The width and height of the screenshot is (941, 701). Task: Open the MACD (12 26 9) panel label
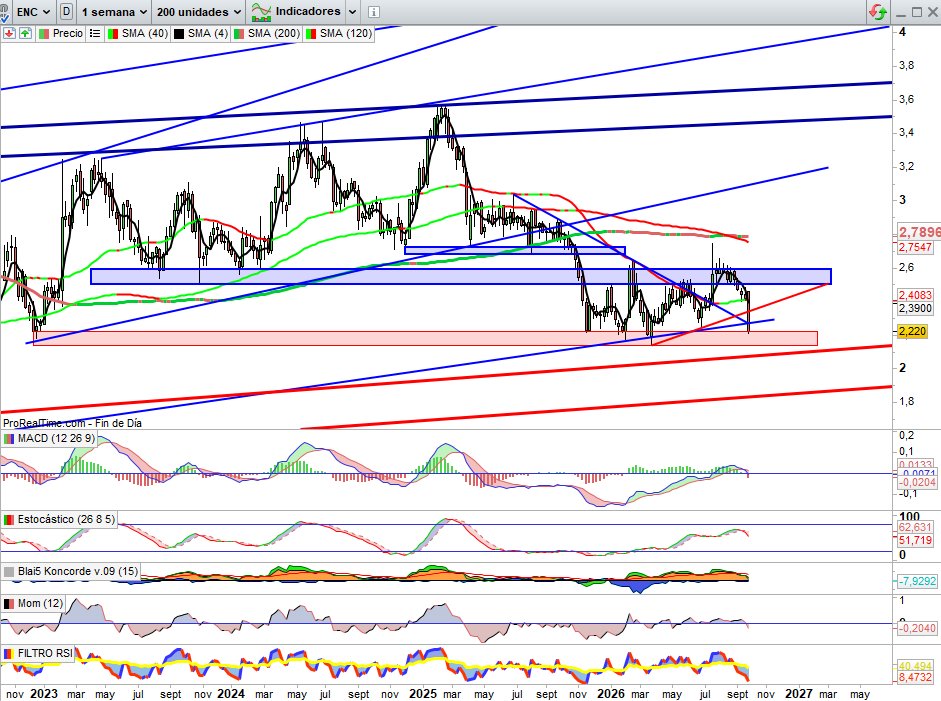[56, 439]
